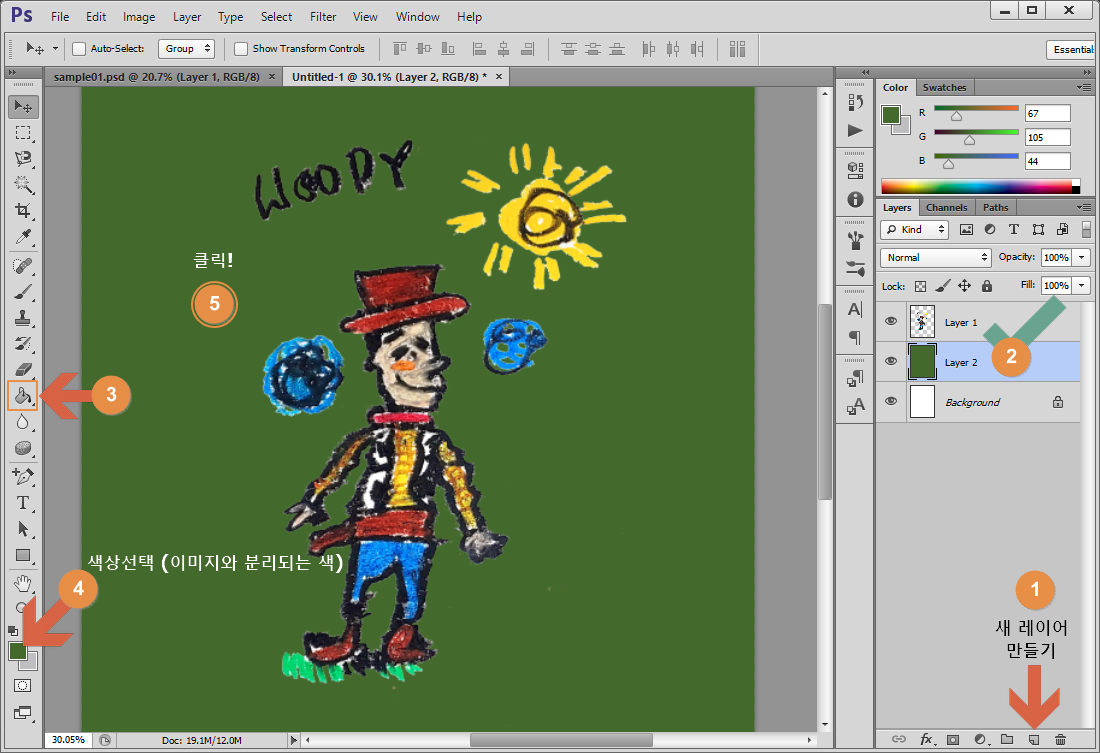Select the Clone Stamp tool

23,318
